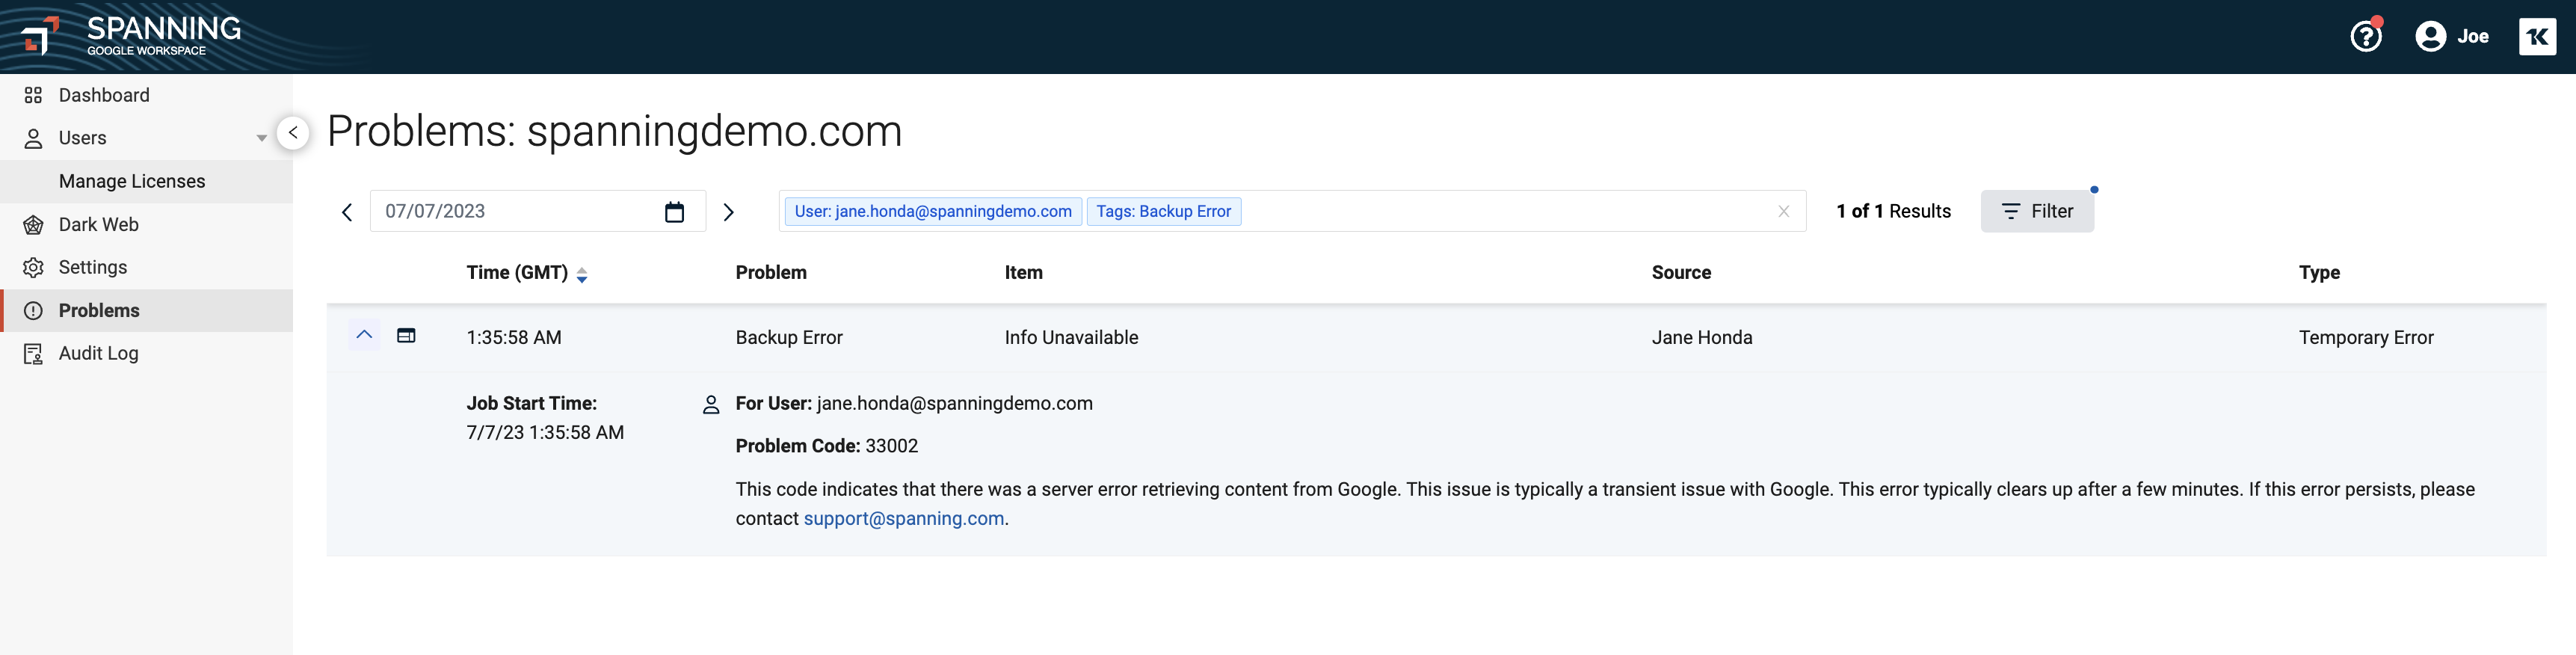Click the User: jane.honda filter tag
The width and height of the screenshot is (2576, 655).
pos(932,211)
